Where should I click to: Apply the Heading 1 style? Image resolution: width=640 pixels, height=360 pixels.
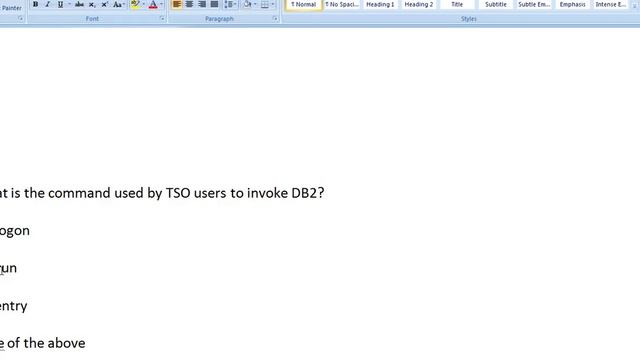tap(380, 4)
